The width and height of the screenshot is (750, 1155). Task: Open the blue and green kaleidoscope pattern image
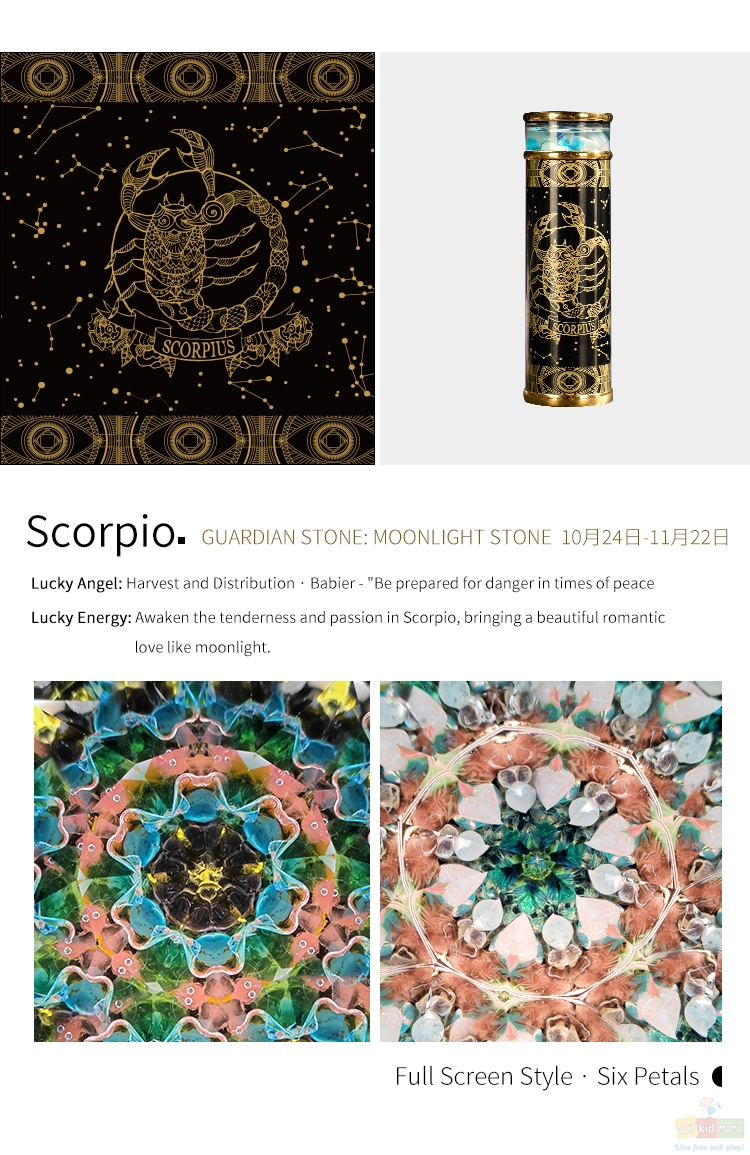[x=202, y=861]
